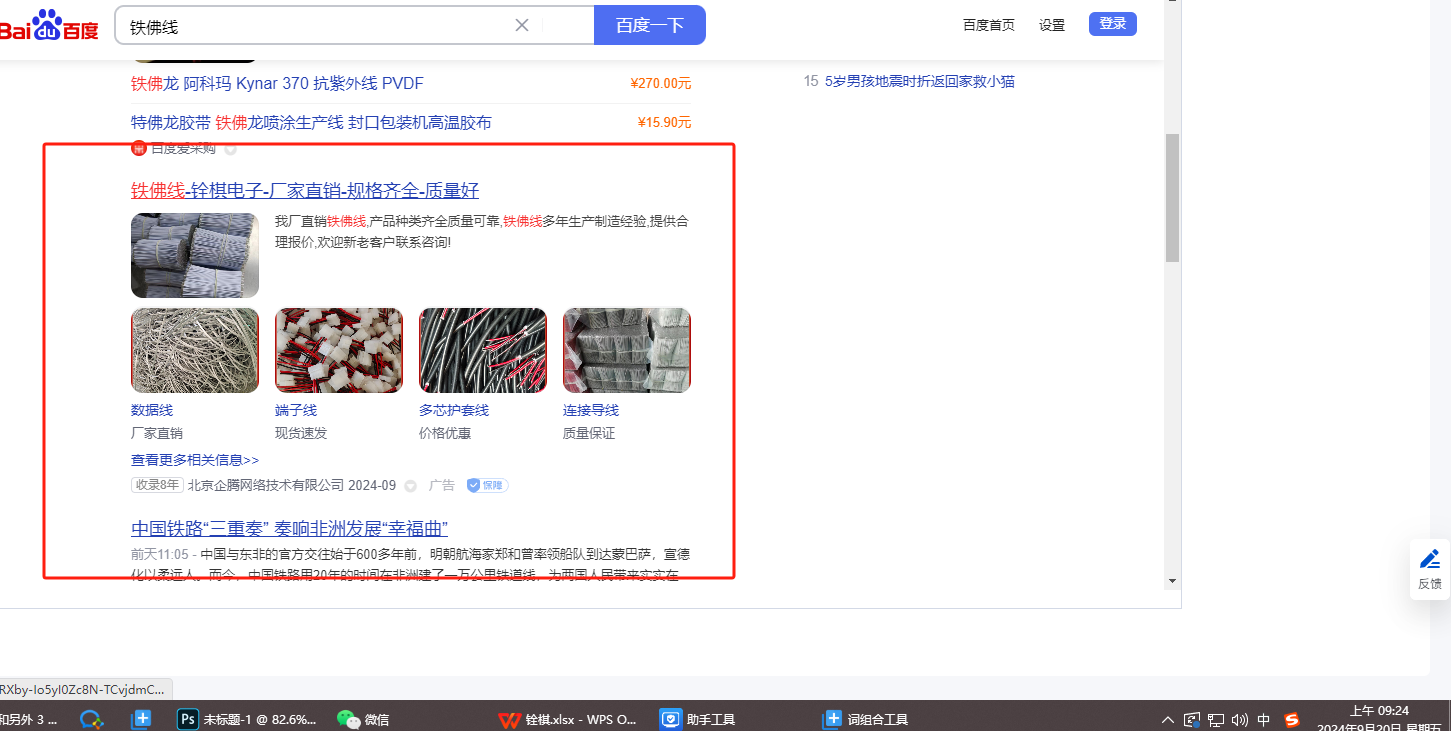Click the blue plus icon left of the Photoshop icon
This screenshot has width=1451, height=731.
[142, 719]
